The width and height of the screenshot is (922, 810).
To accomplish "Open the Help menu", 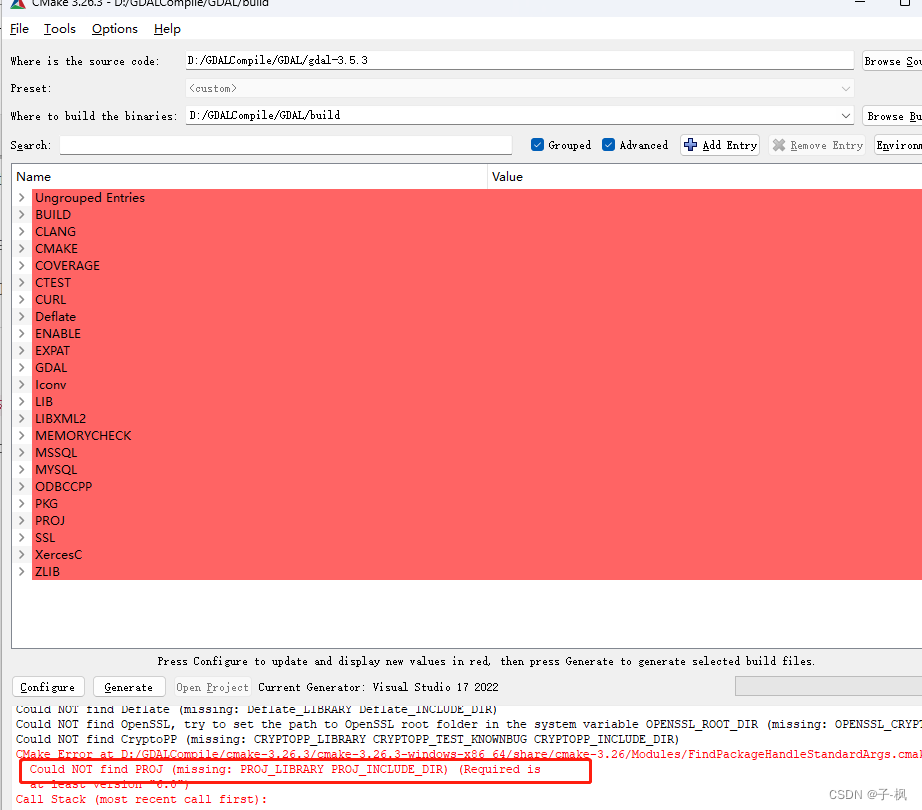I will pos(167,29).
